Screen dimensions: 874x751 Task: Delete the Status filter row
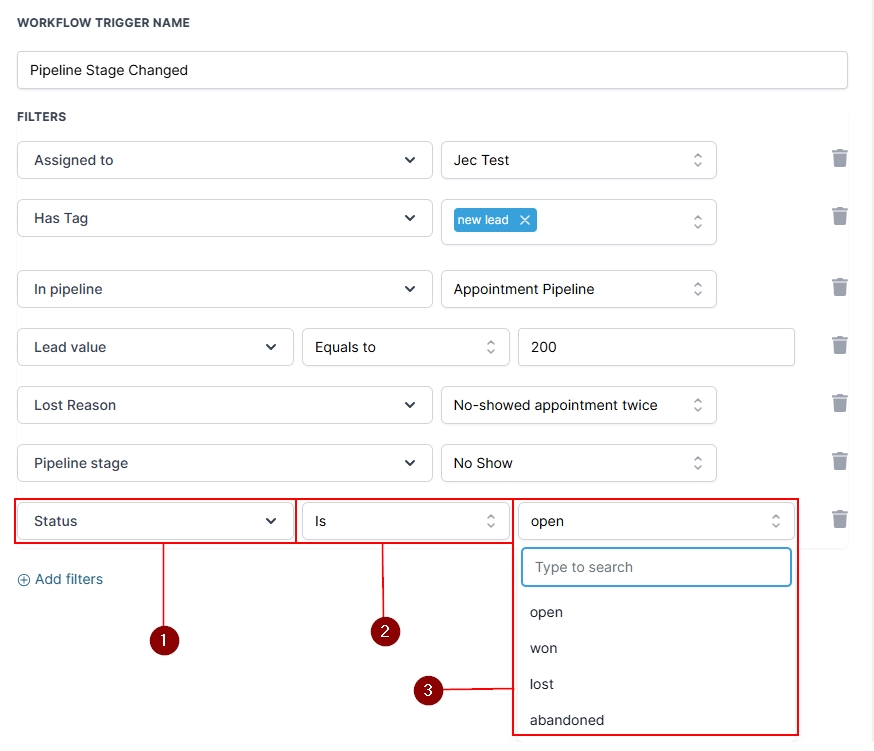pyautogui.click(x=840, y=520)
